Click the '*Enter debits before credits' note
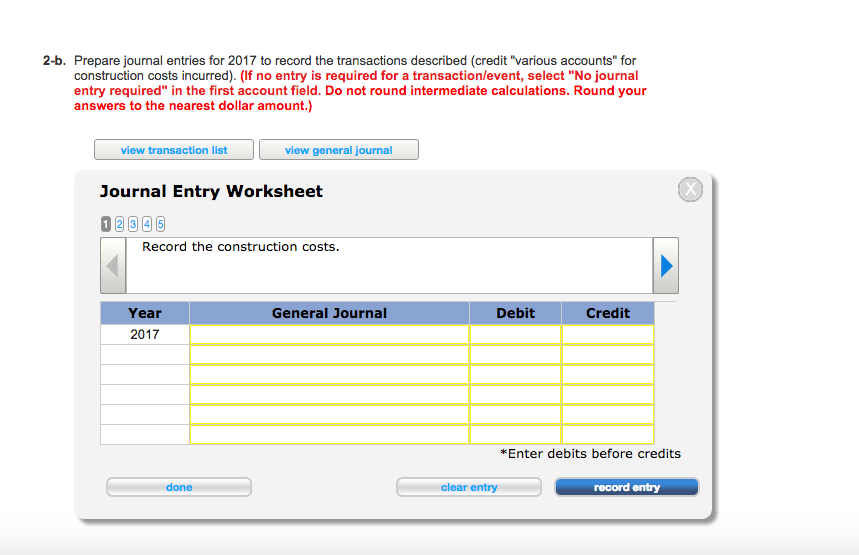Screen dimensions: 859x555 [x=590, y=454]
